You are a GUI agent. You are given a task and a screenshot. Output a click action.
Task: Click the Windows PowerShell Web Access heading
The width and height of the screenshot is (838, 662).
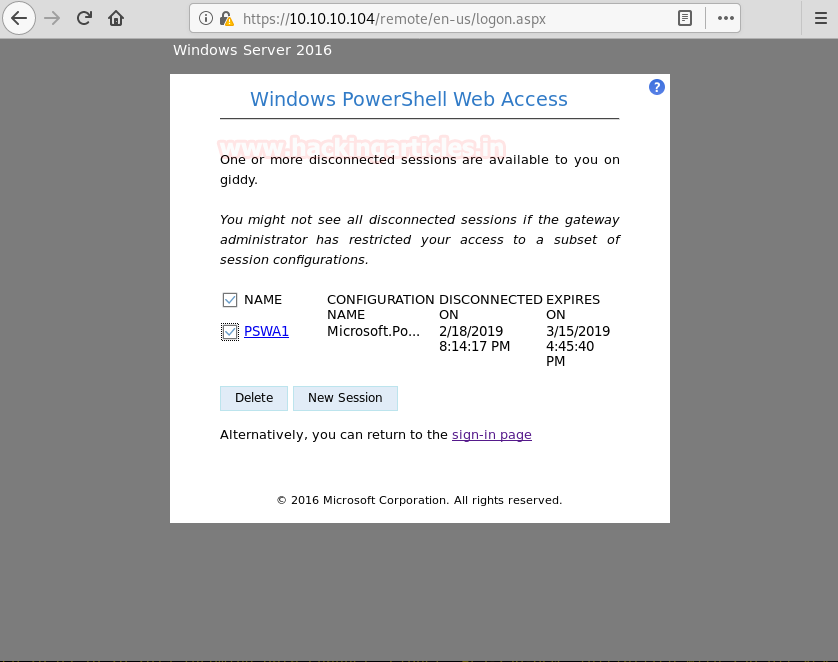pos(409,99)
